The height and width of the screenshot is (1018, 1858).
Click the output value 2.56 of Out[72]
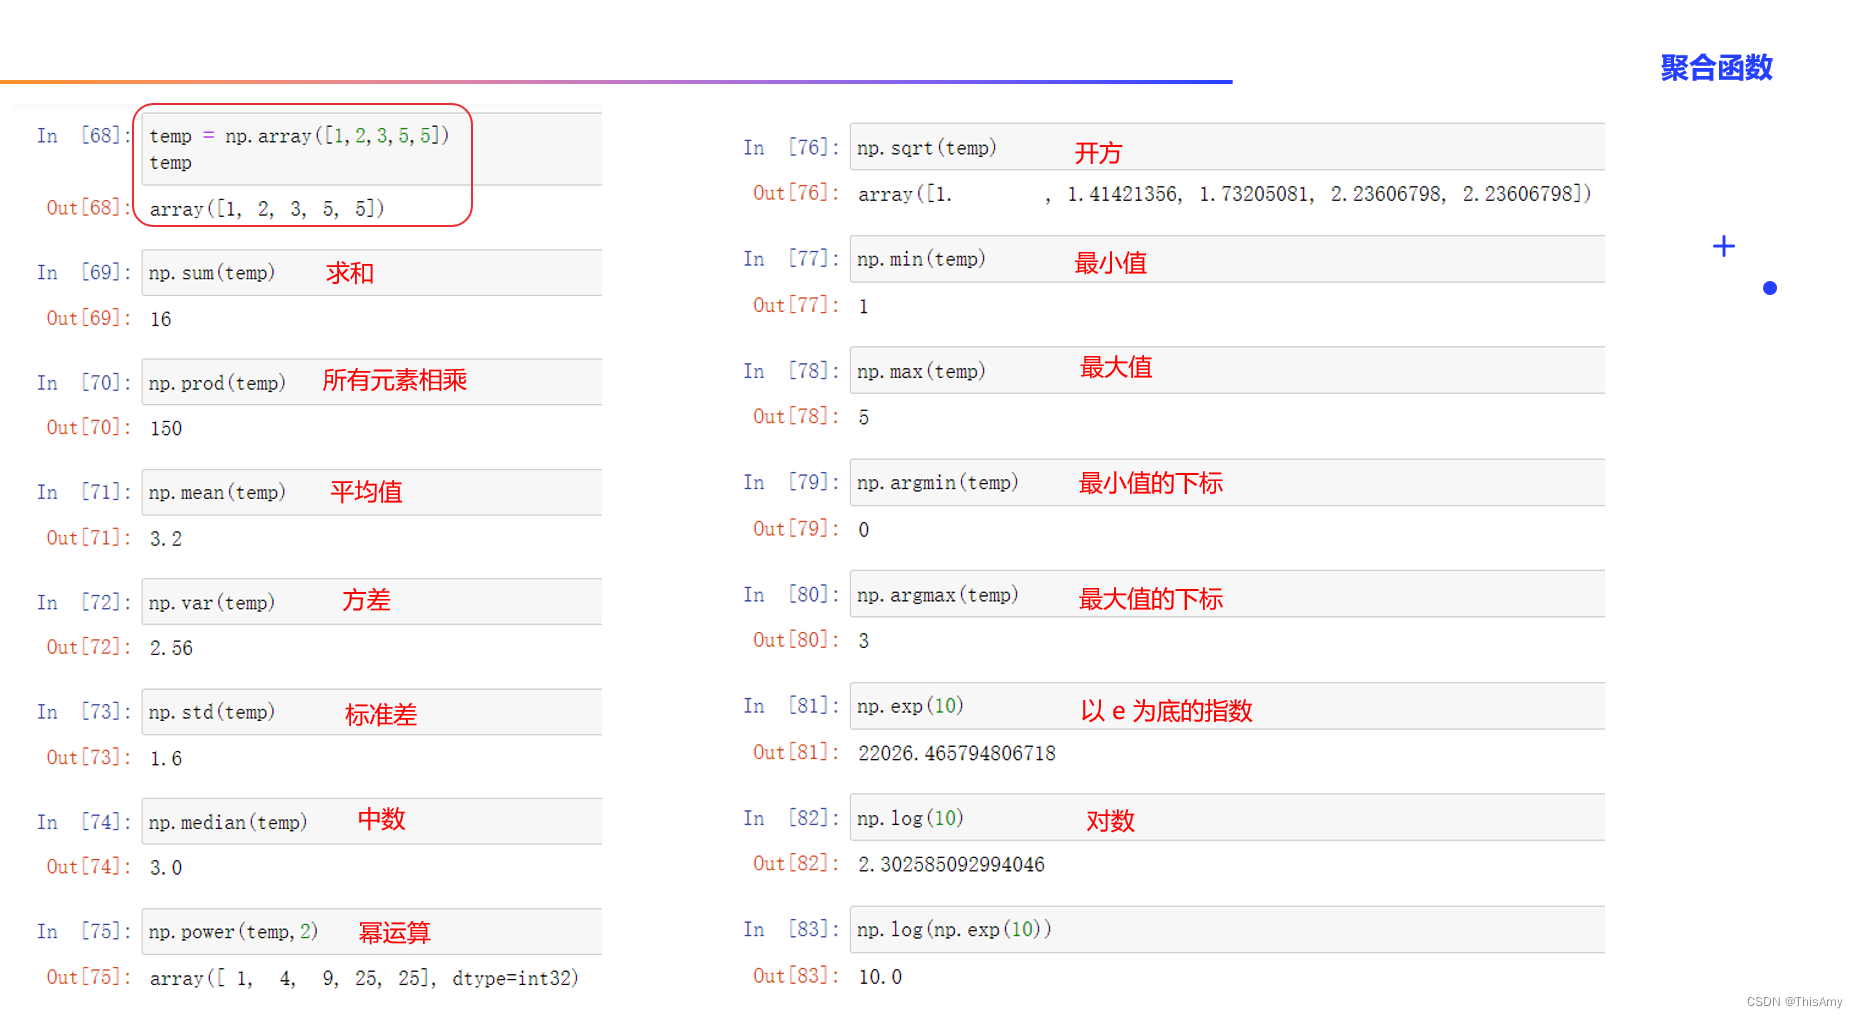click(x=171, y=648)
